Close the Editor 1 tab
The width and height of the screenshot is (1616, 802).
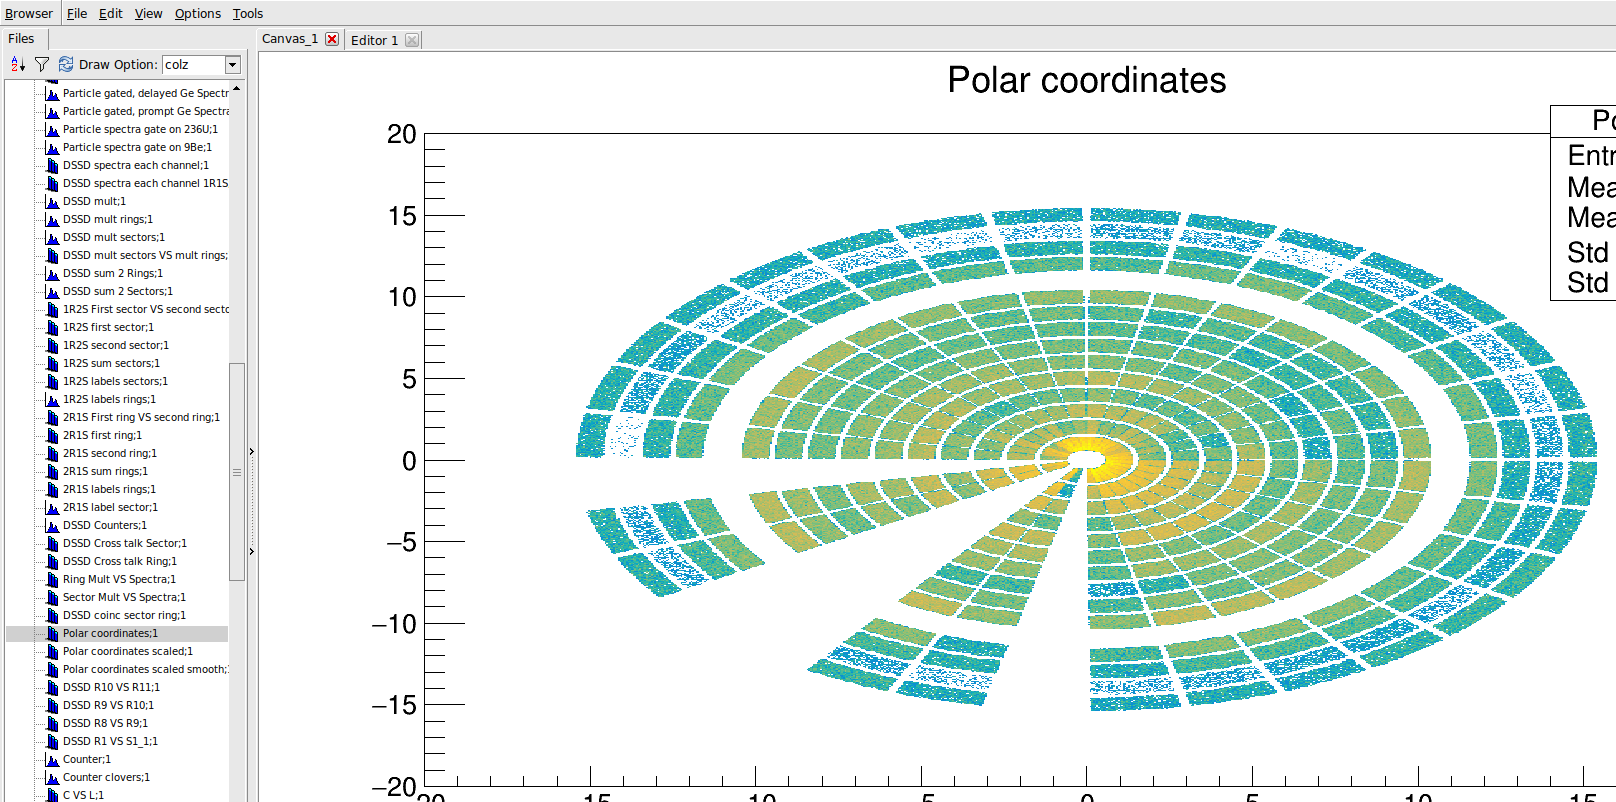pos(412,40)
